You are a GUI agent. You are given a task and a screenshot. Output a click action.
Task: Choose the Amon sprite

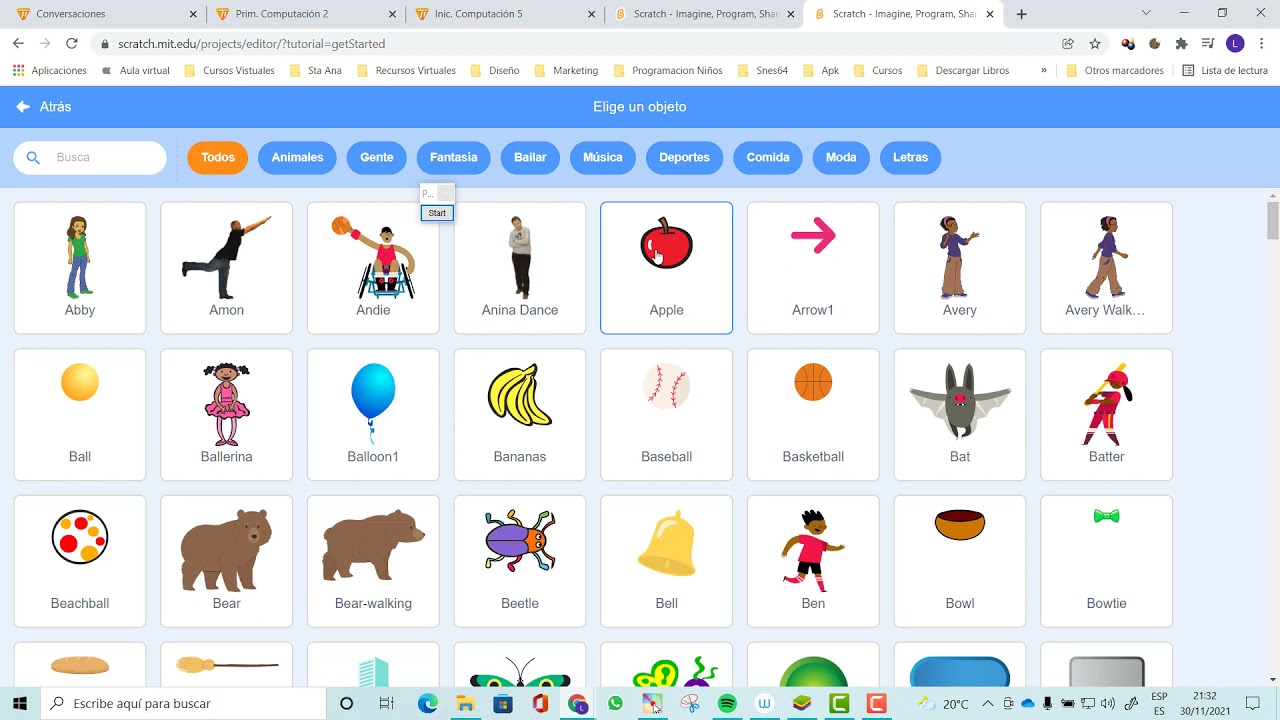[227, 268]
